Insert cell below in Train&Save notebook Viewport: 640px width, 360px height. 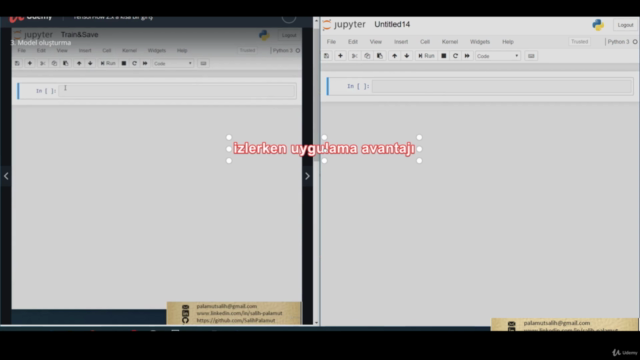tap(29, 63)
